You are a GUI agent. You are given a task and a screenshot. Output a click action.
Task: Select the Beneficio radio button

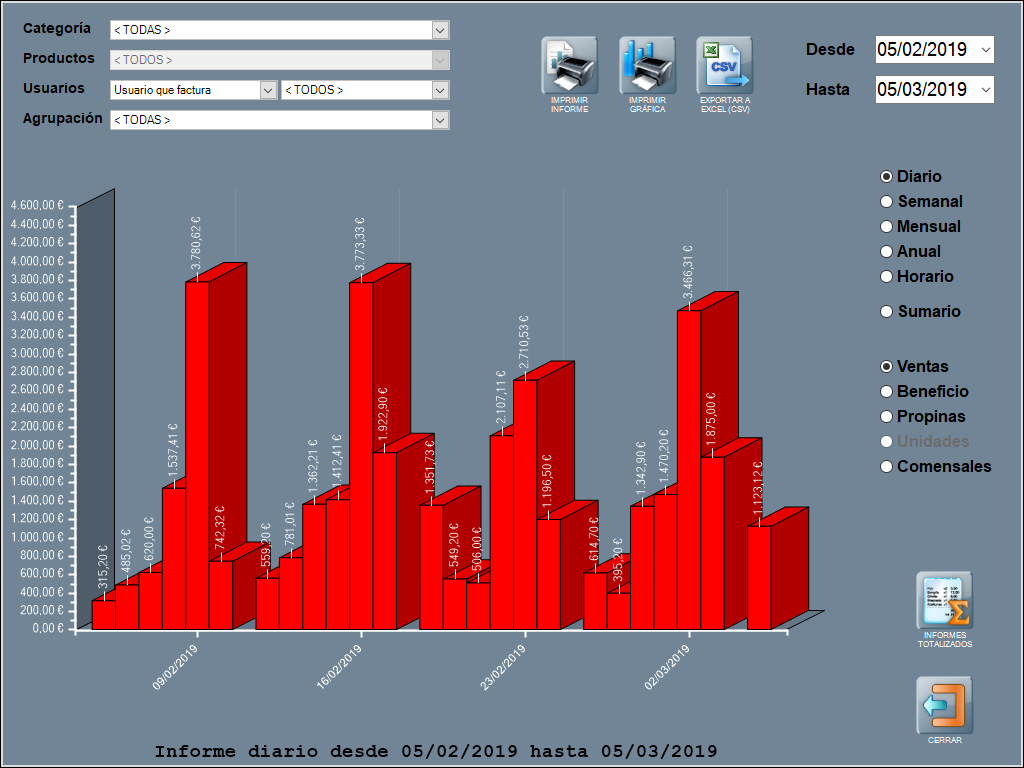886,392
